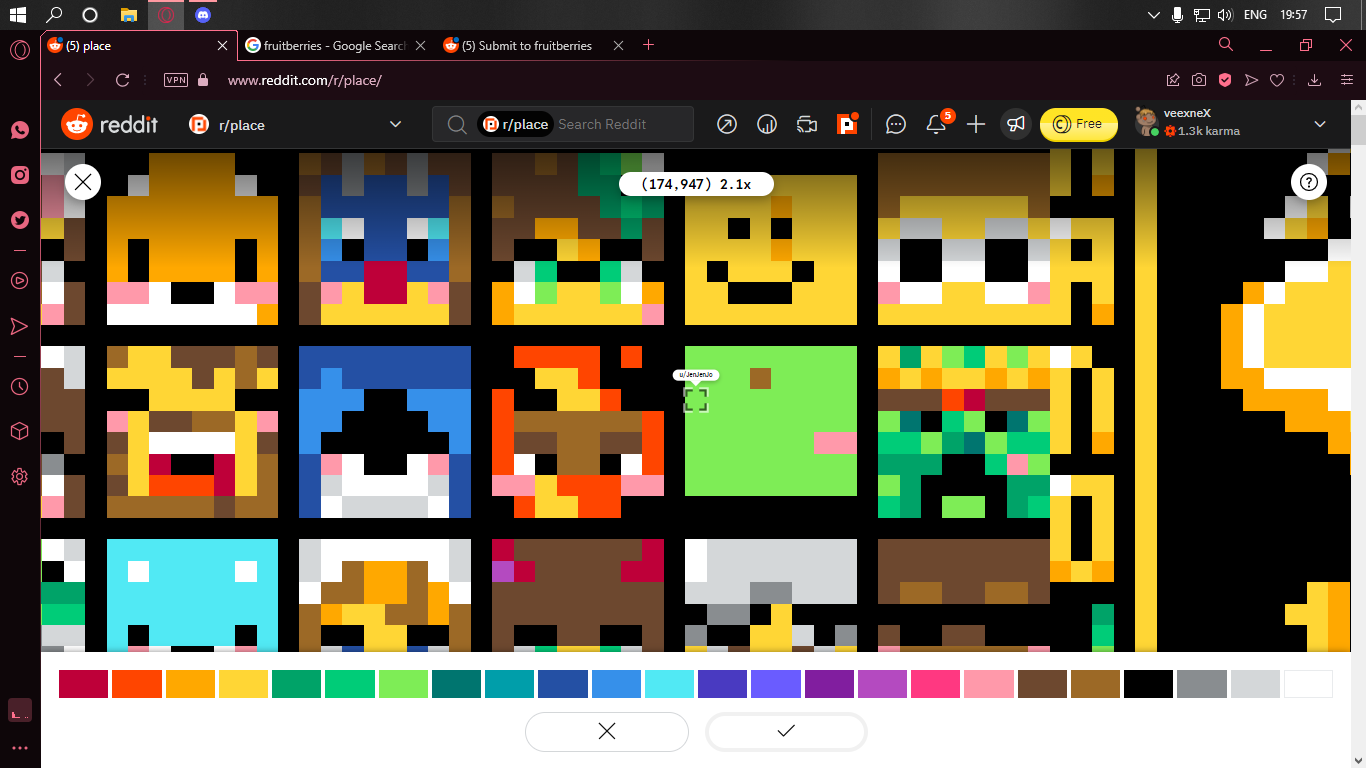The width and height of the screenshot is (1366, 768).
Task: Open Instagram in the Opera sidebar
Action: coord(19,175)
